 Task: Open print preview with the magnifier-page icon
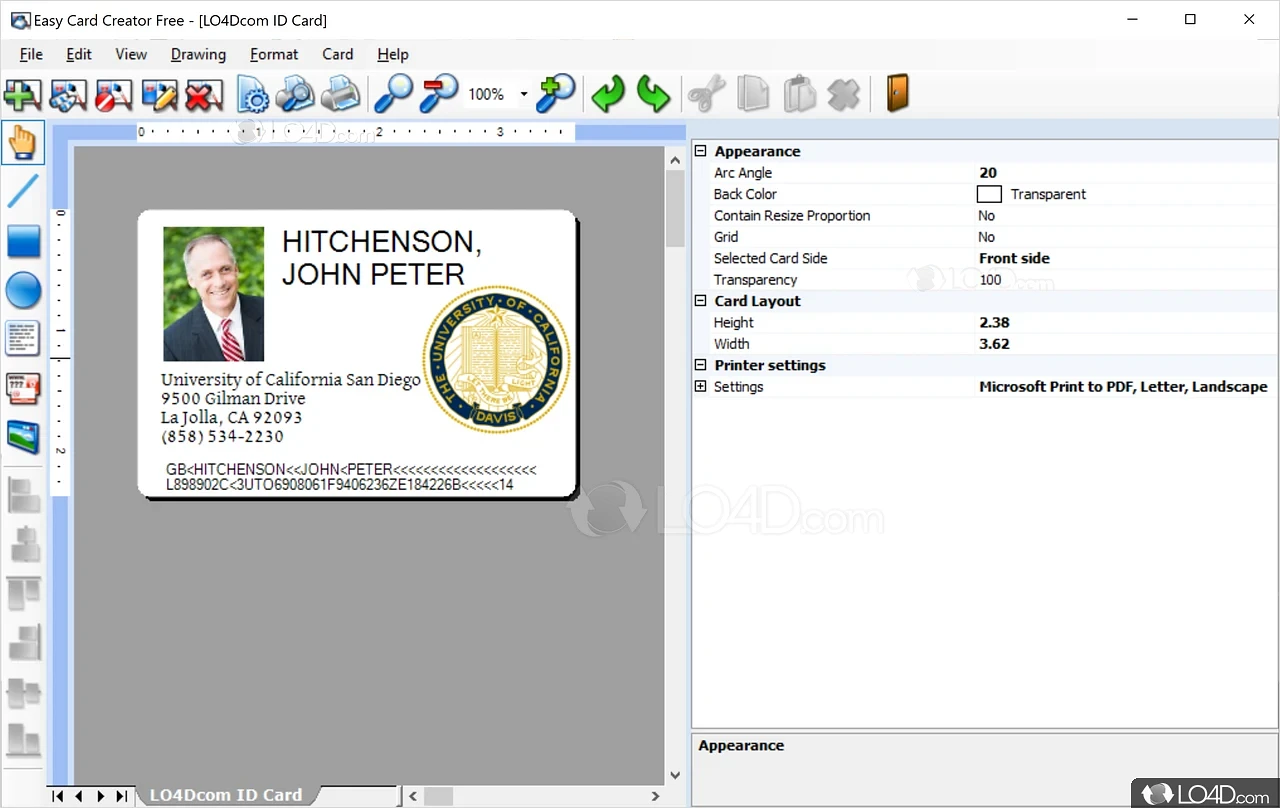click(x=295, y=95)
